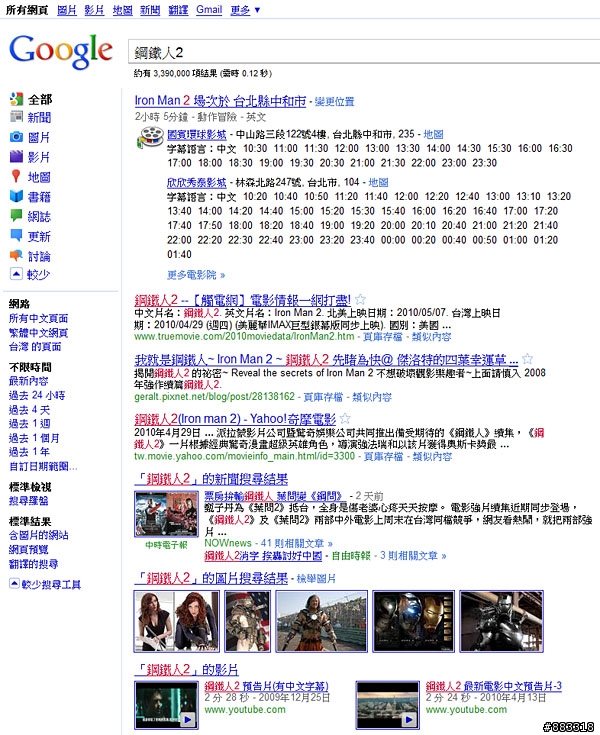The width and height of the screenshot is (600, 735).
Task: Switch to 影片 in top navigation
Action: coord(94,10)
